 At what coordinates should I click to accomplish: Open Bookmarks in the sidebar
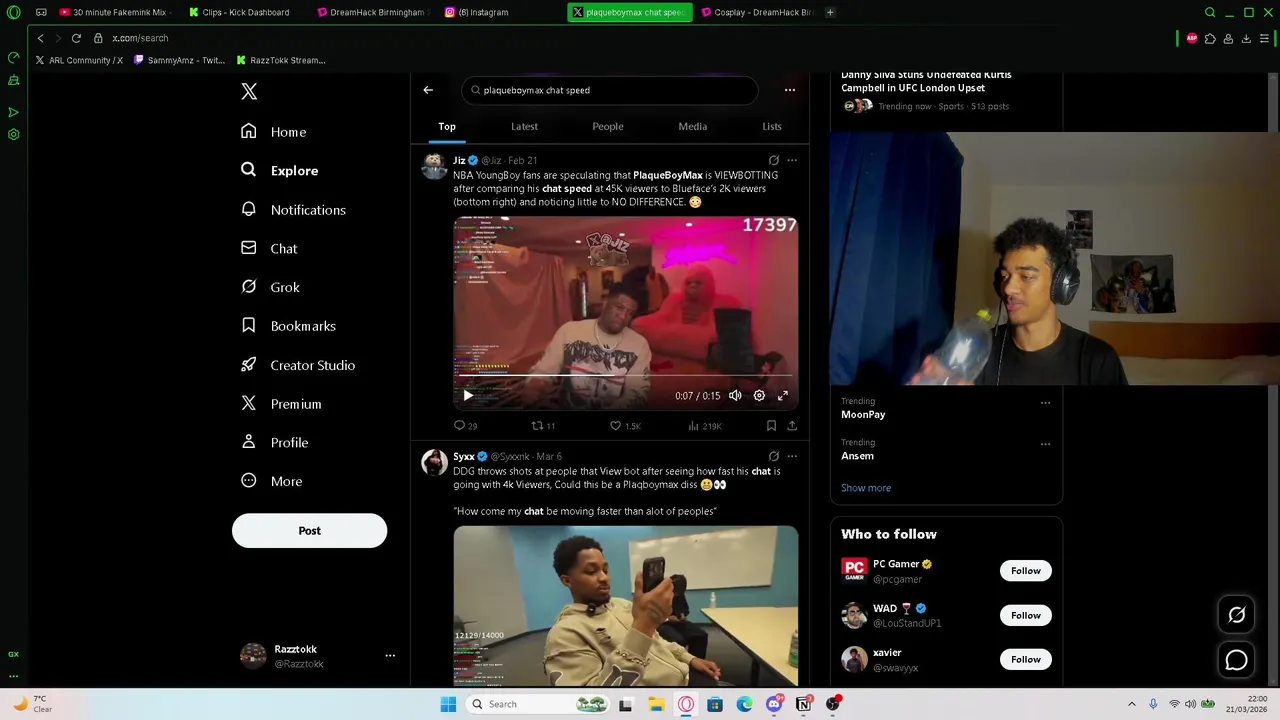288,326
